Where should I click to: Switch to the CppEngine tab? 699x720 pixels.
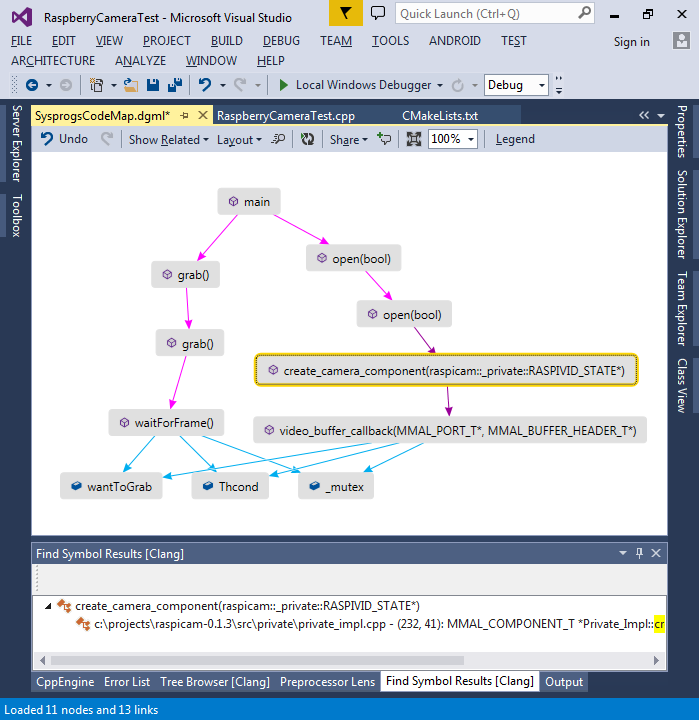pyautogui.click(x=65, y=682)
